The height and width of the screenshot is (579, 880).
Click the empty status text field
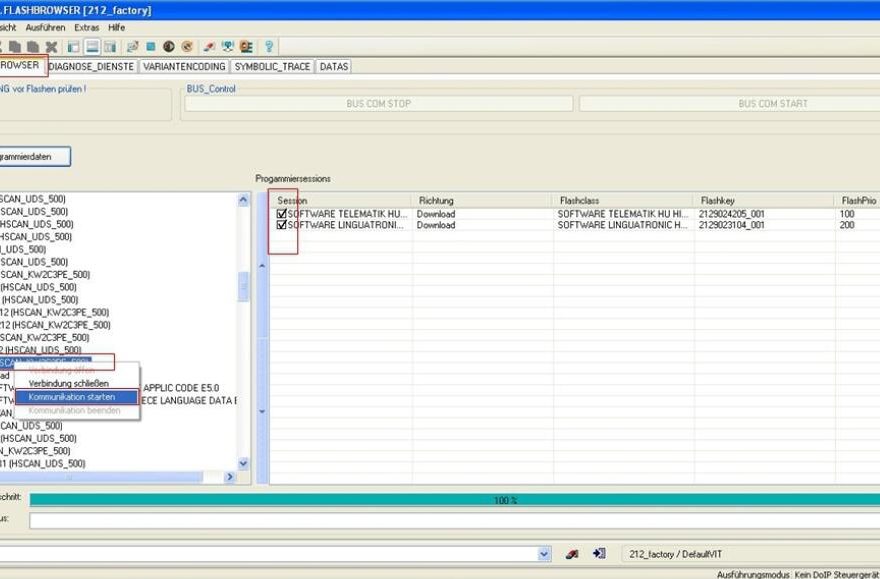tap(455, 521)
